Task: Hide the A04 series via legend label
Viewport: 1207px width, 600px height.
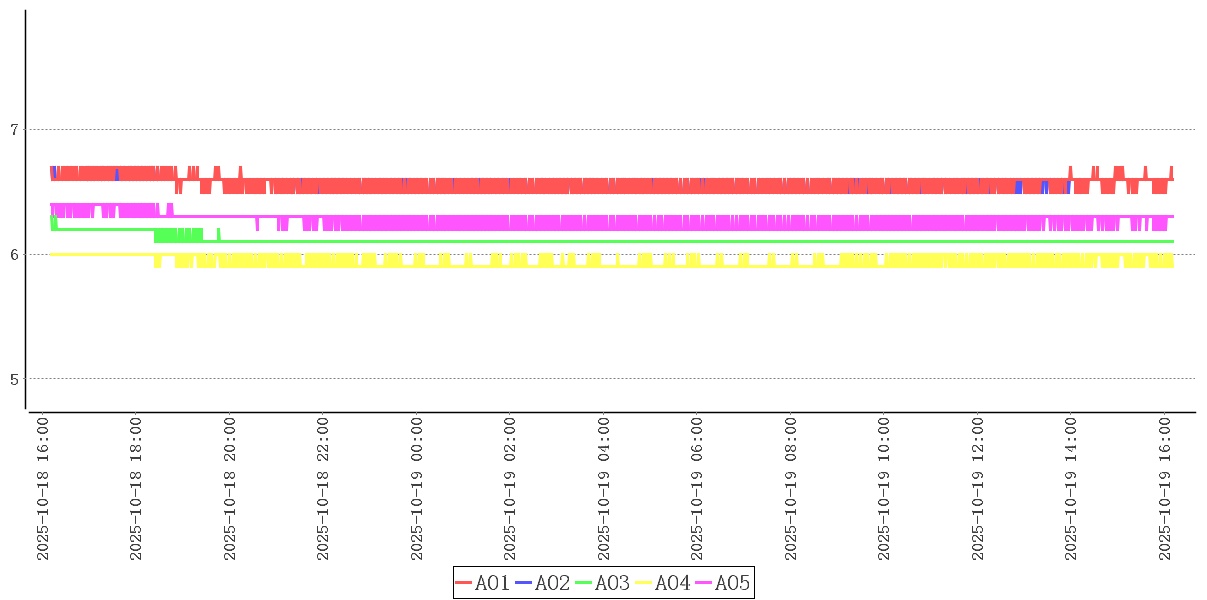Action: tap(672, 583)
